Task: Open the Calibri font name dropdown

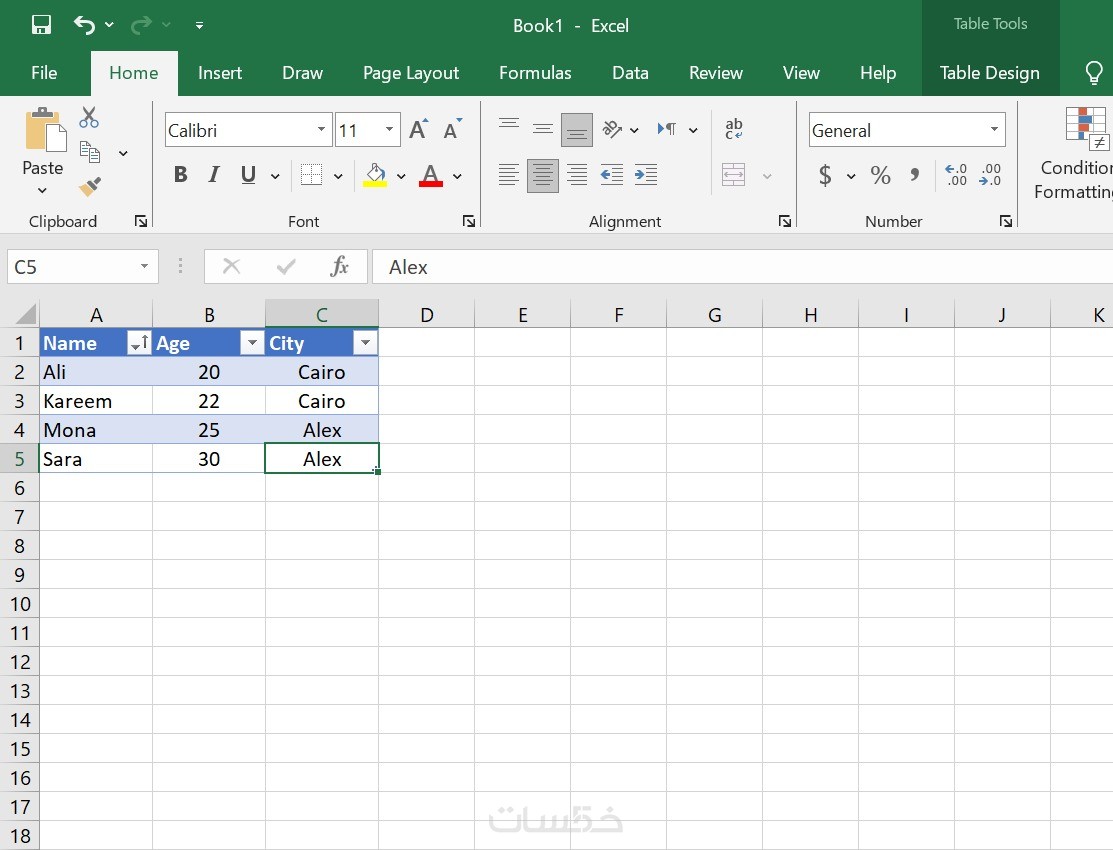Action: (x=321, y=129)
